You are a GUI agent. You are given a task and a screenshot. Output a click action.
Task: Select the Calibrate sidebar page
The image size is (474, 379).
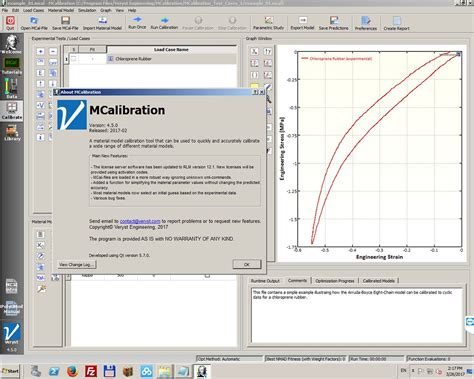pos(12,111)
